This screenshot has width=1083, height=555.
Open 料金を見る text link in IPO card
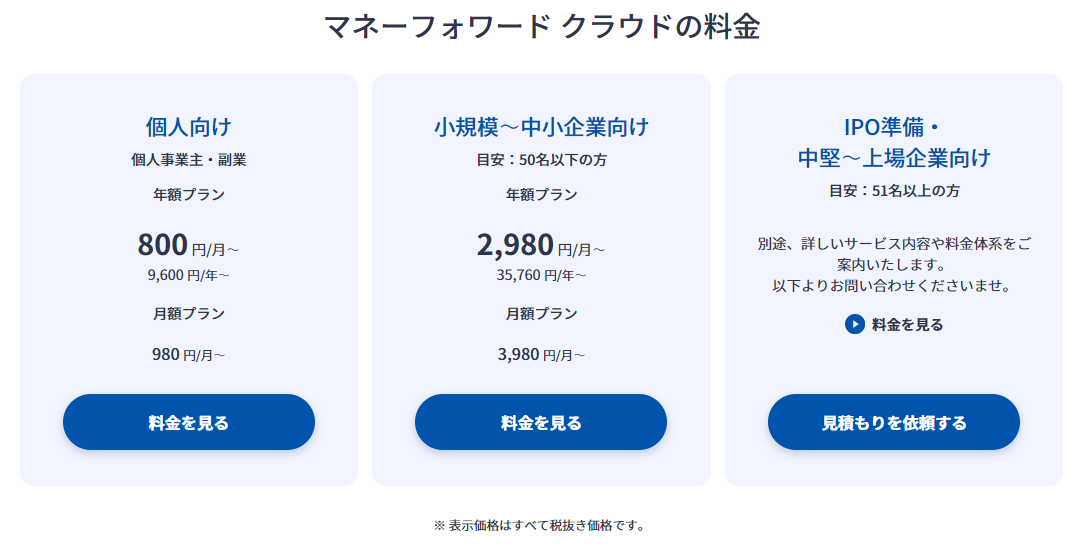[907, 324]
